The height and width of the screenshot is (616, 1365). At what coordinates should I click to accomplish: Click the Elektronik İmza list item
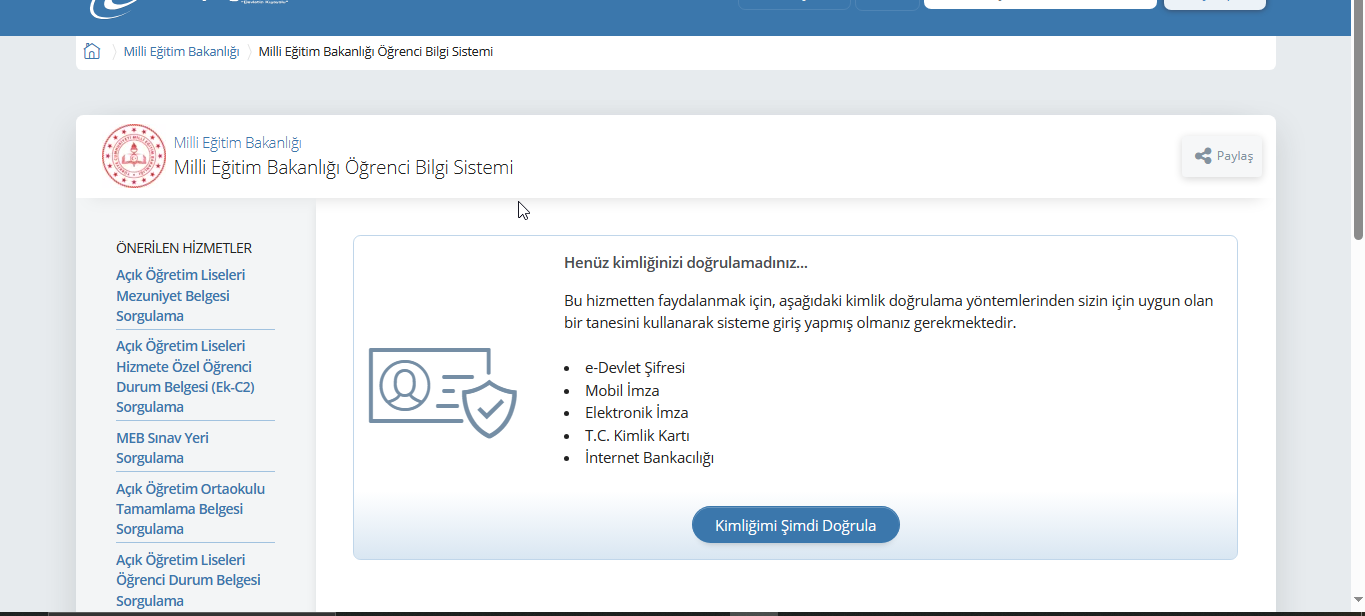636,412
